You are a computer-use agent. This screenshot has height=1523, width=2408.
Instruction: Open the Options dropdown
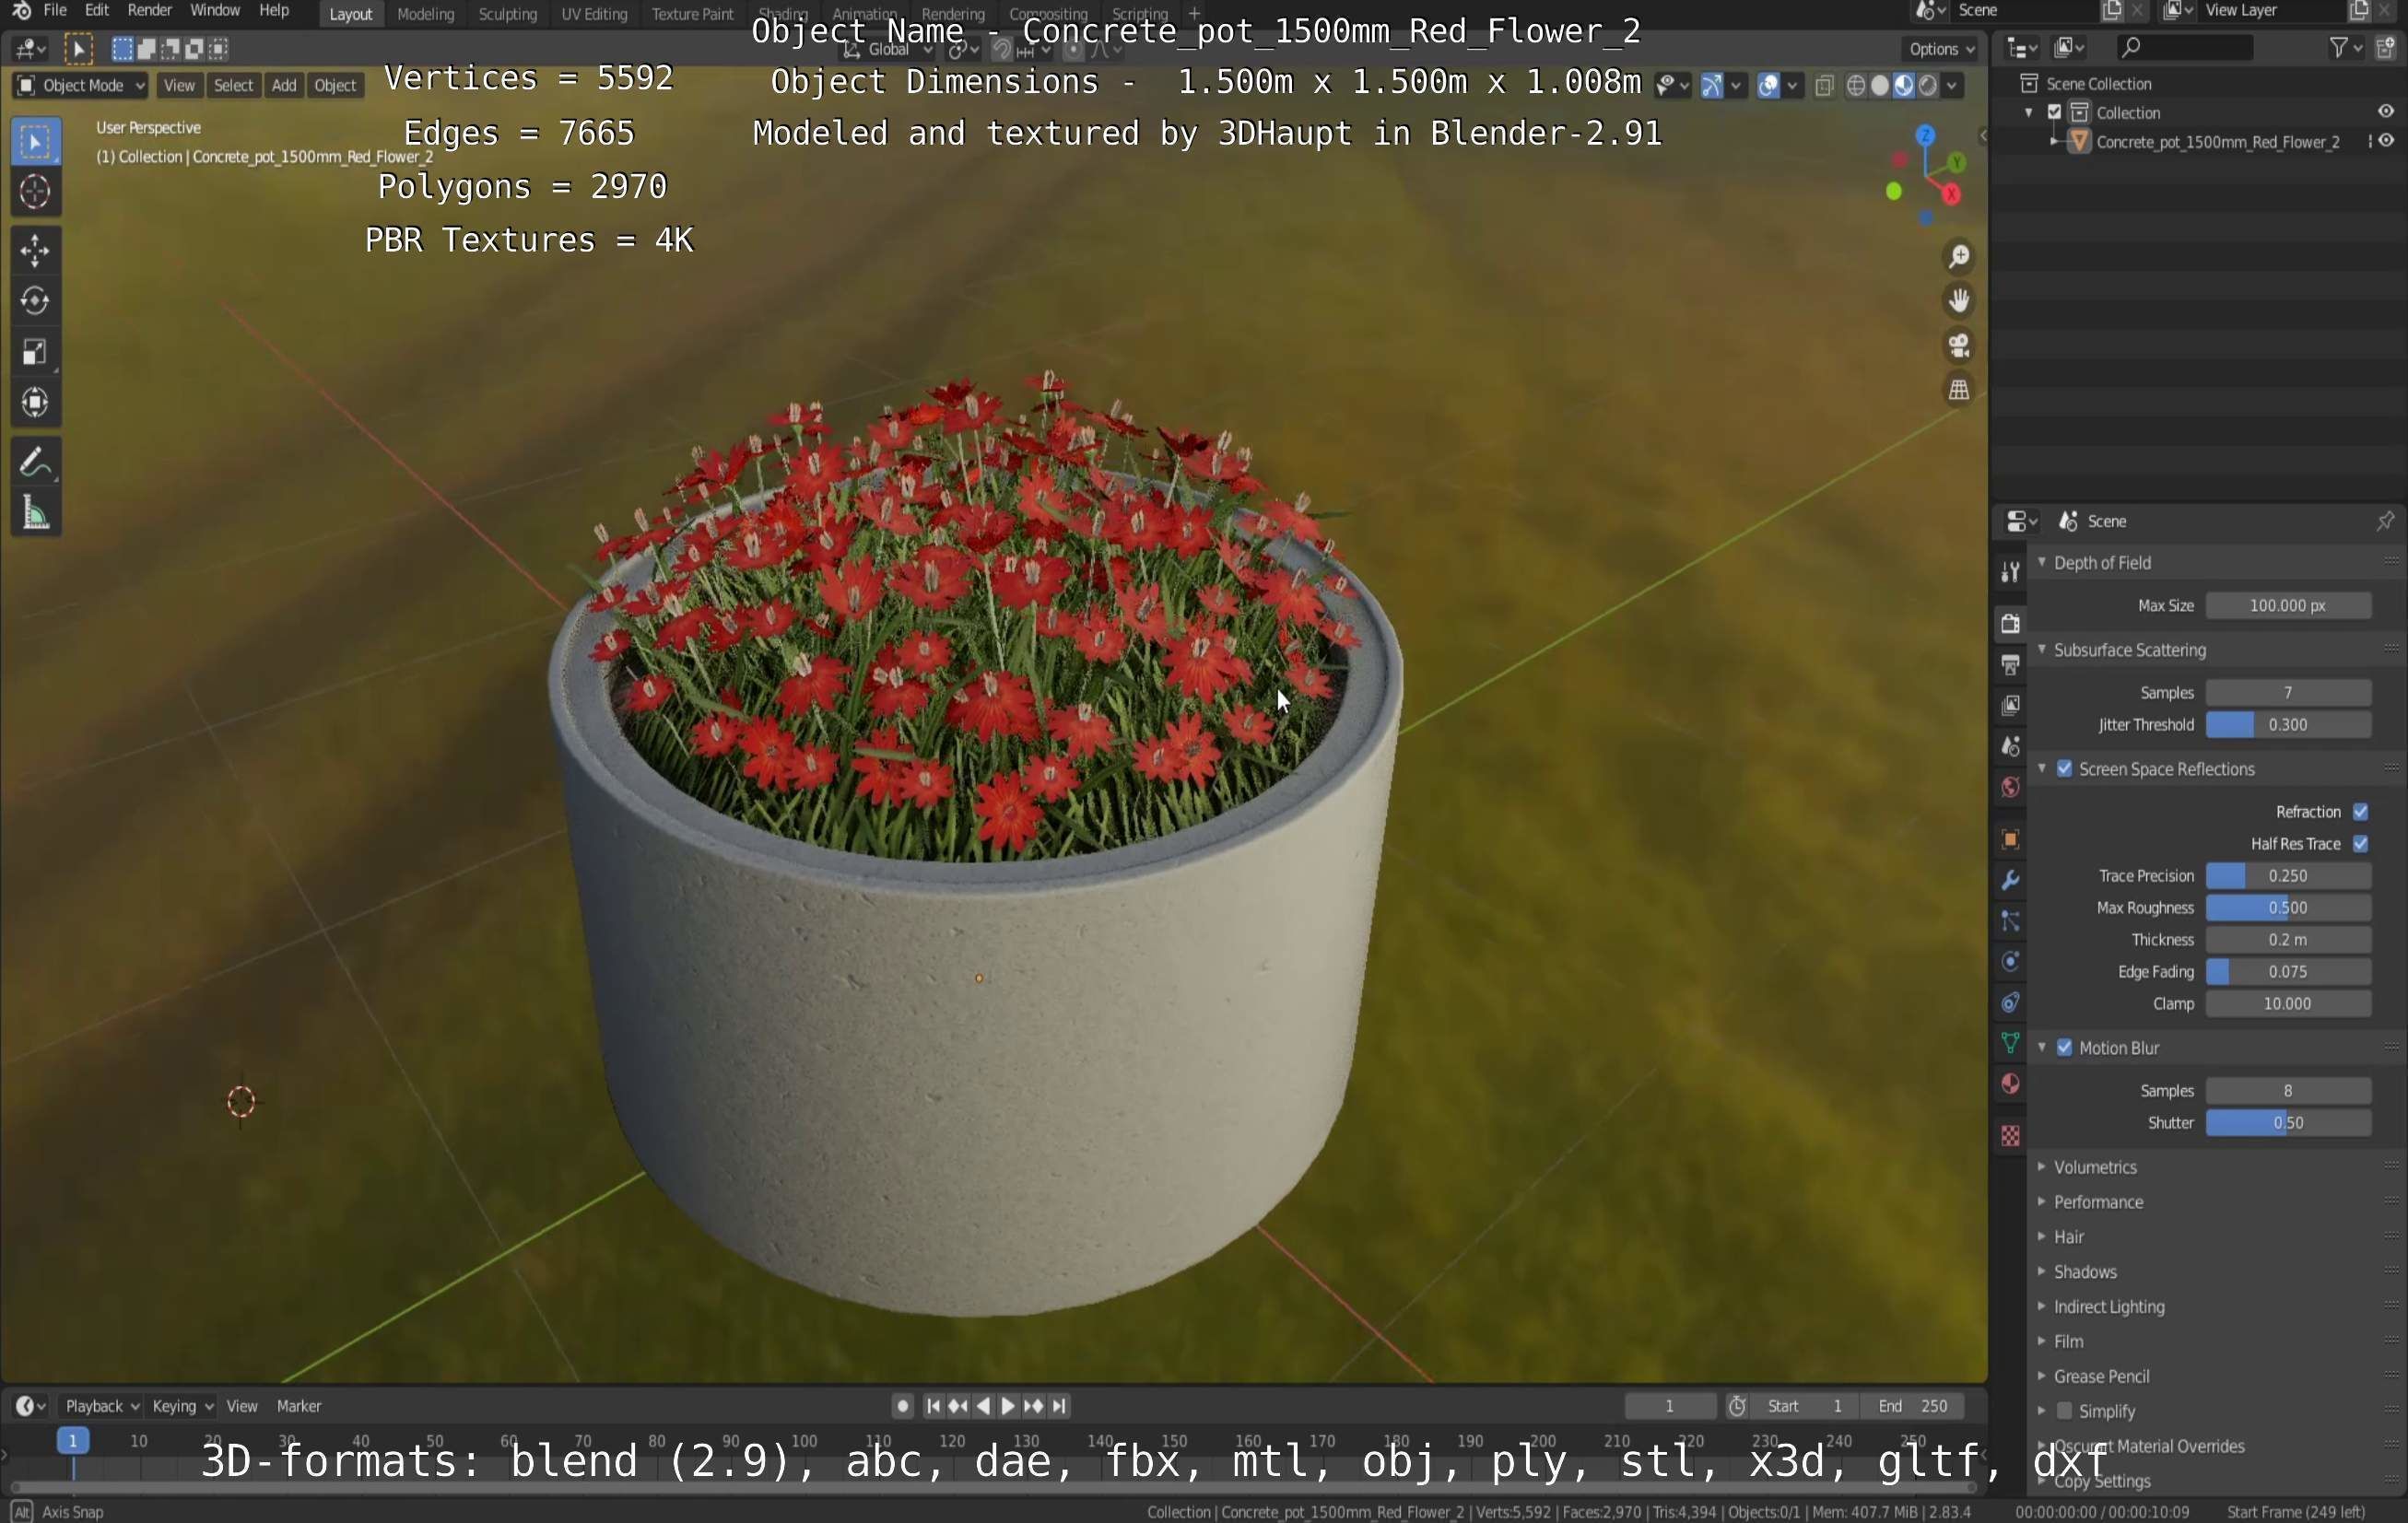(1941, 48)
